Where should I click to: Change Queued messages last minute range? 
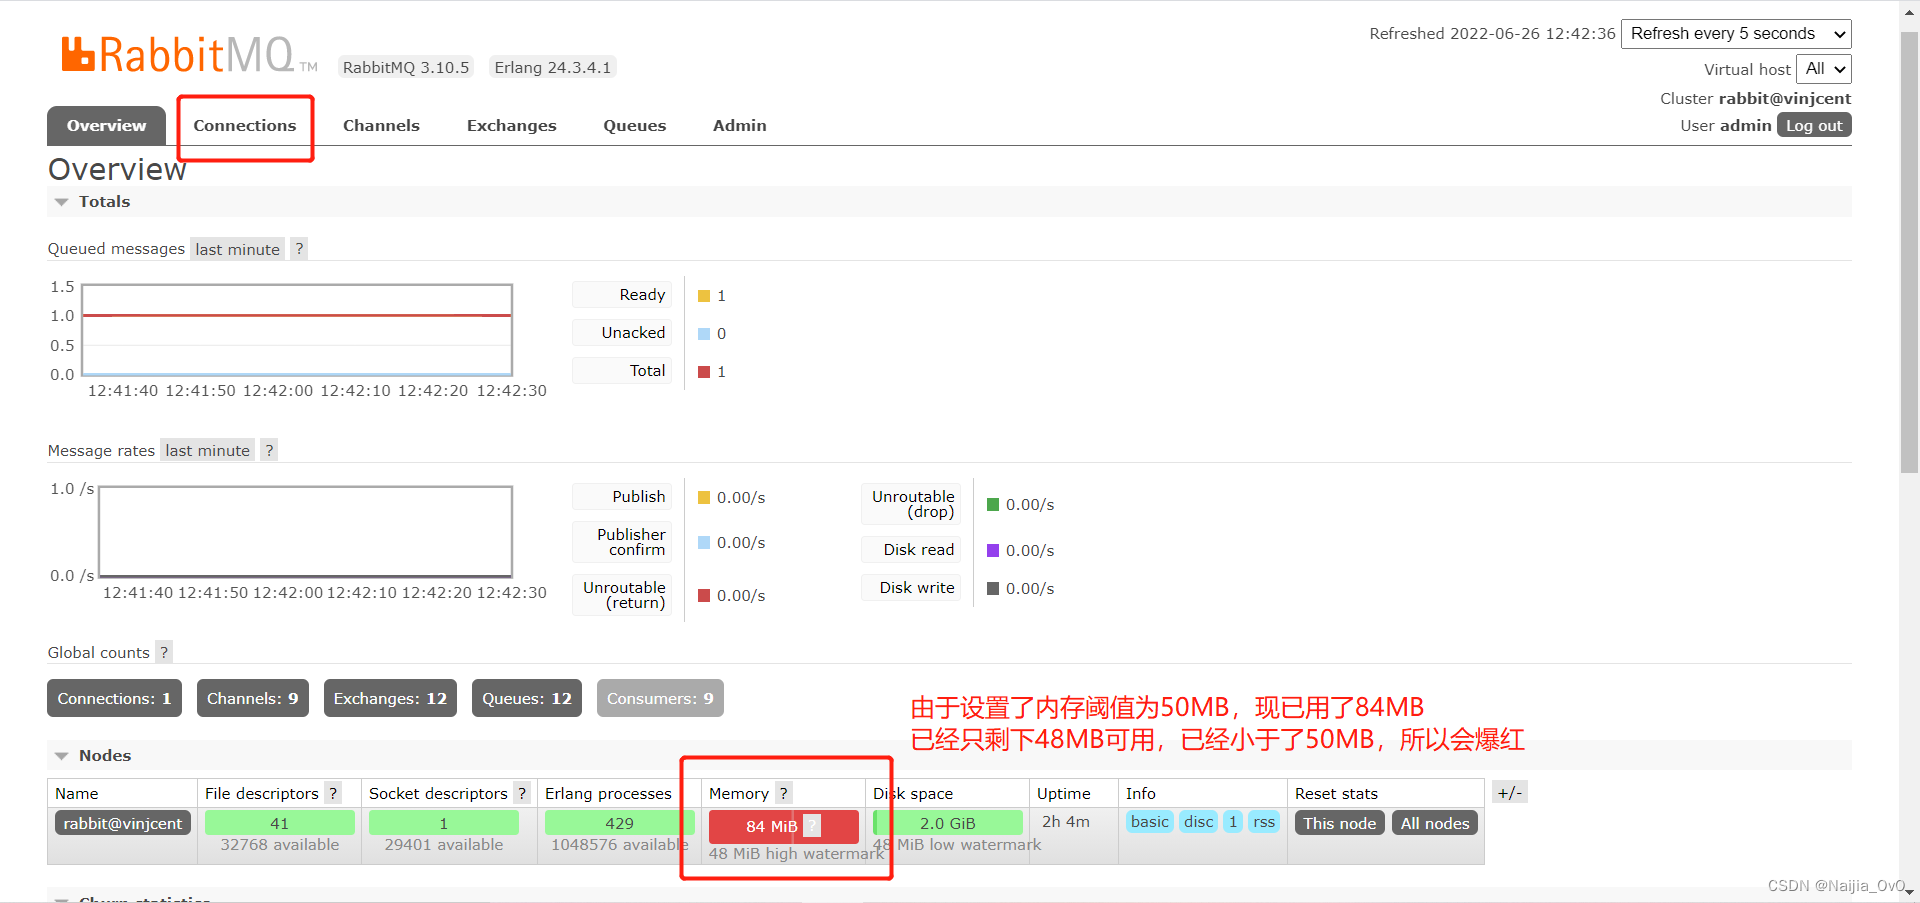click(x=237, y=249)
